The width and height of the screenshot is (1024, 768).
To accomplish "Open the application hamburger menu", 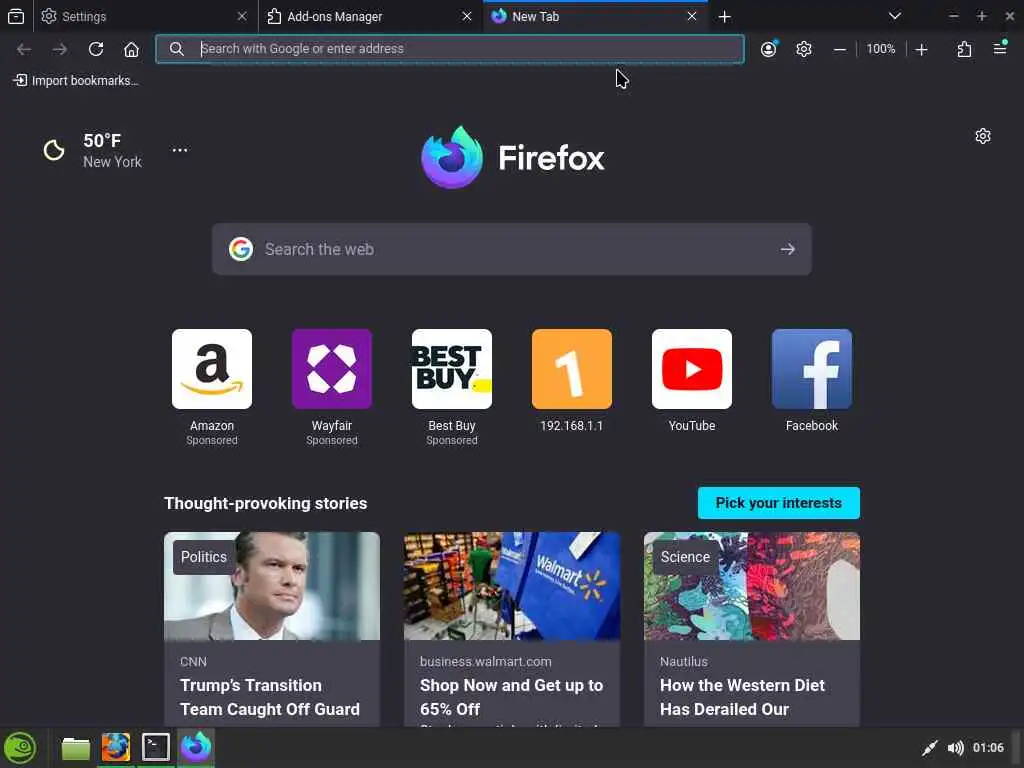I will (1000, 48).
